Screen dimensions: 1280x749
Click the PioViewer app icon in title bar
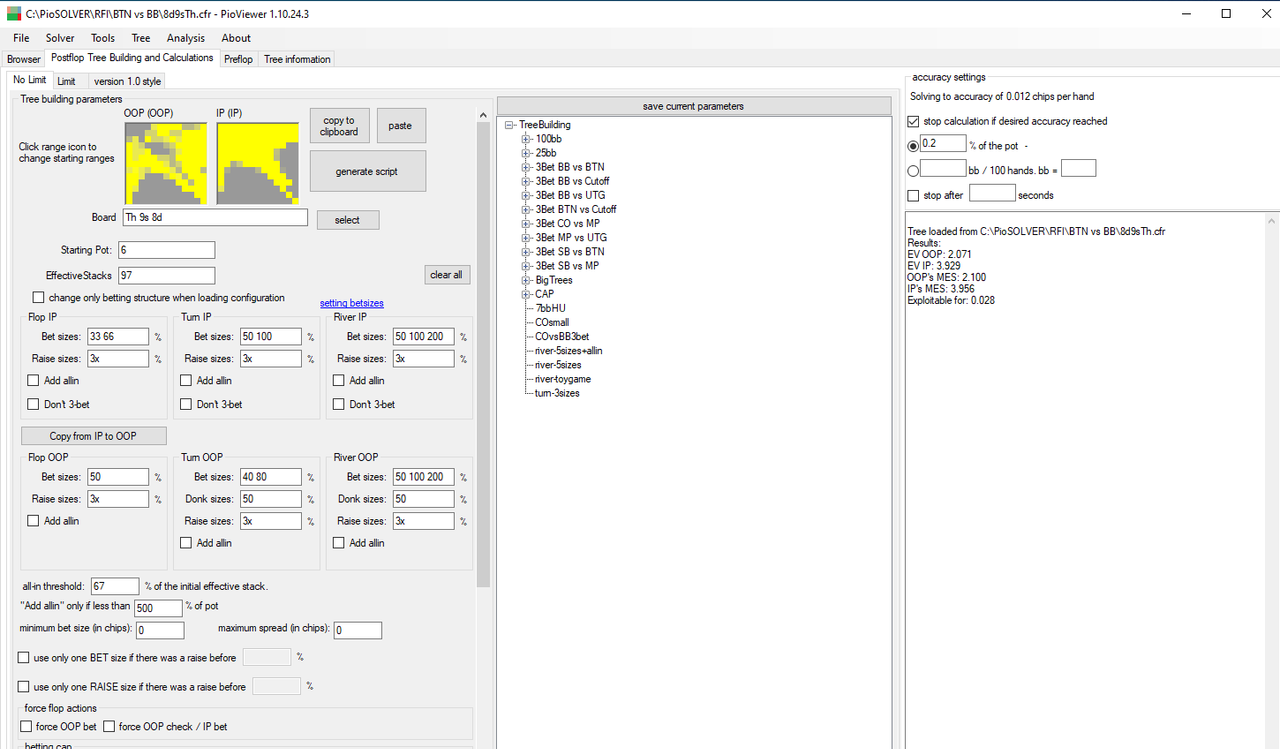(x=13, y=13)
